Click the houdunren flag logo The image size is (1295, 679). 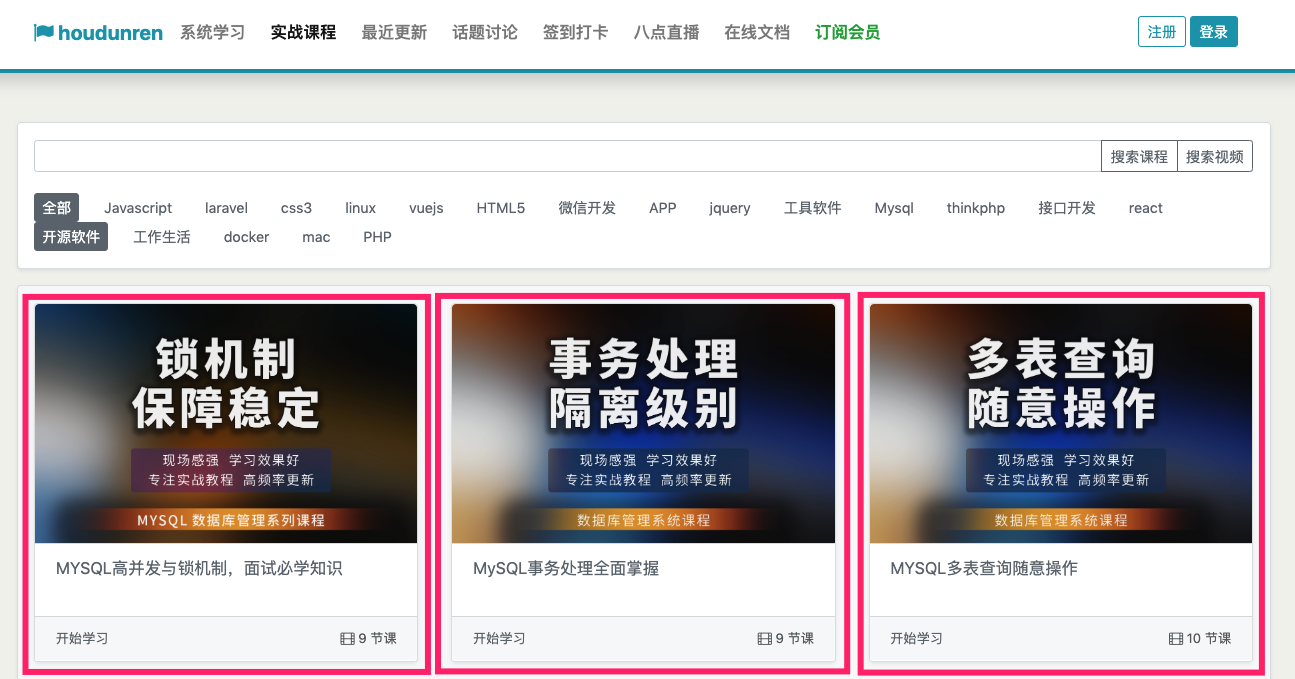pos(98,33)
